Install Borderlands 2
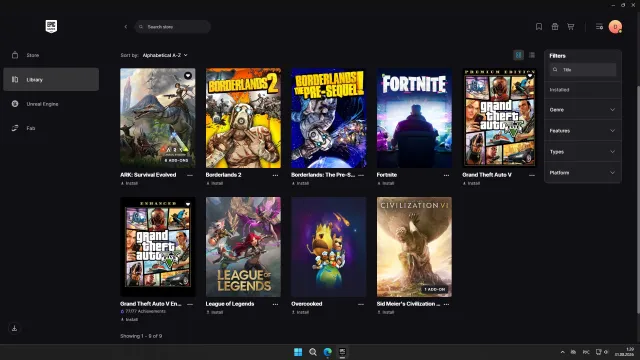This screenshot has height=360, width=640. click(215, 183)
